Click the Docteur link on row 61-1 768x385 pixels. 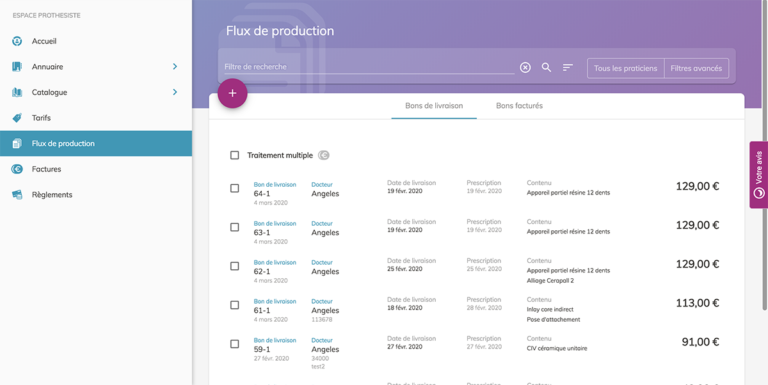point(322,301)
